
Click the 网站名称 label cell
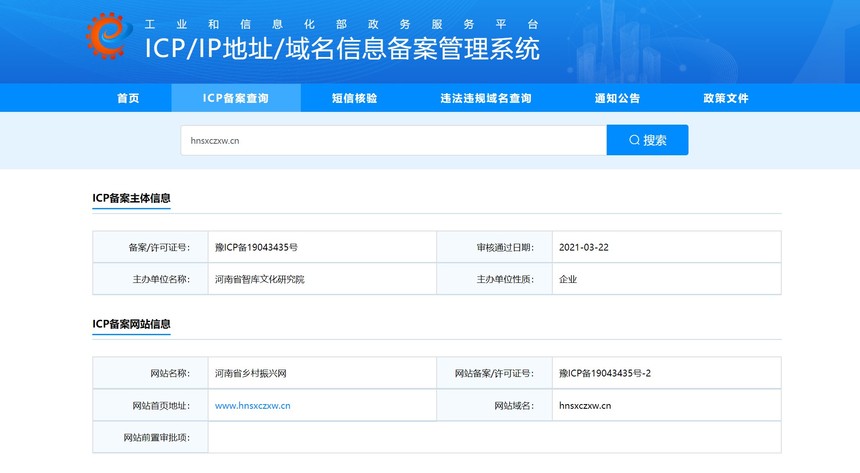(150, 373)
